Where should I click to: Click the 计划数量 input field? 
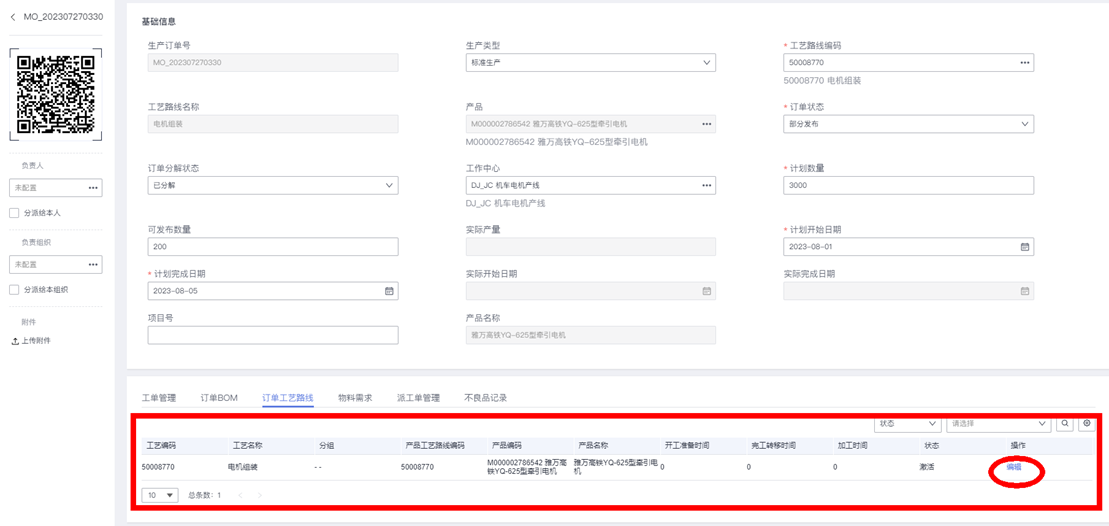909,185
